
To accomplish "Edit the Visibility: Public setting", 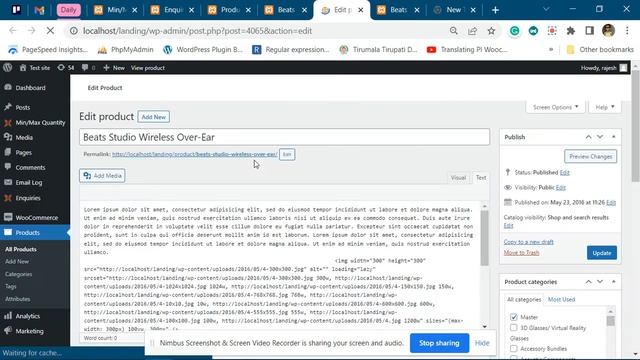I will pos(561,187).
